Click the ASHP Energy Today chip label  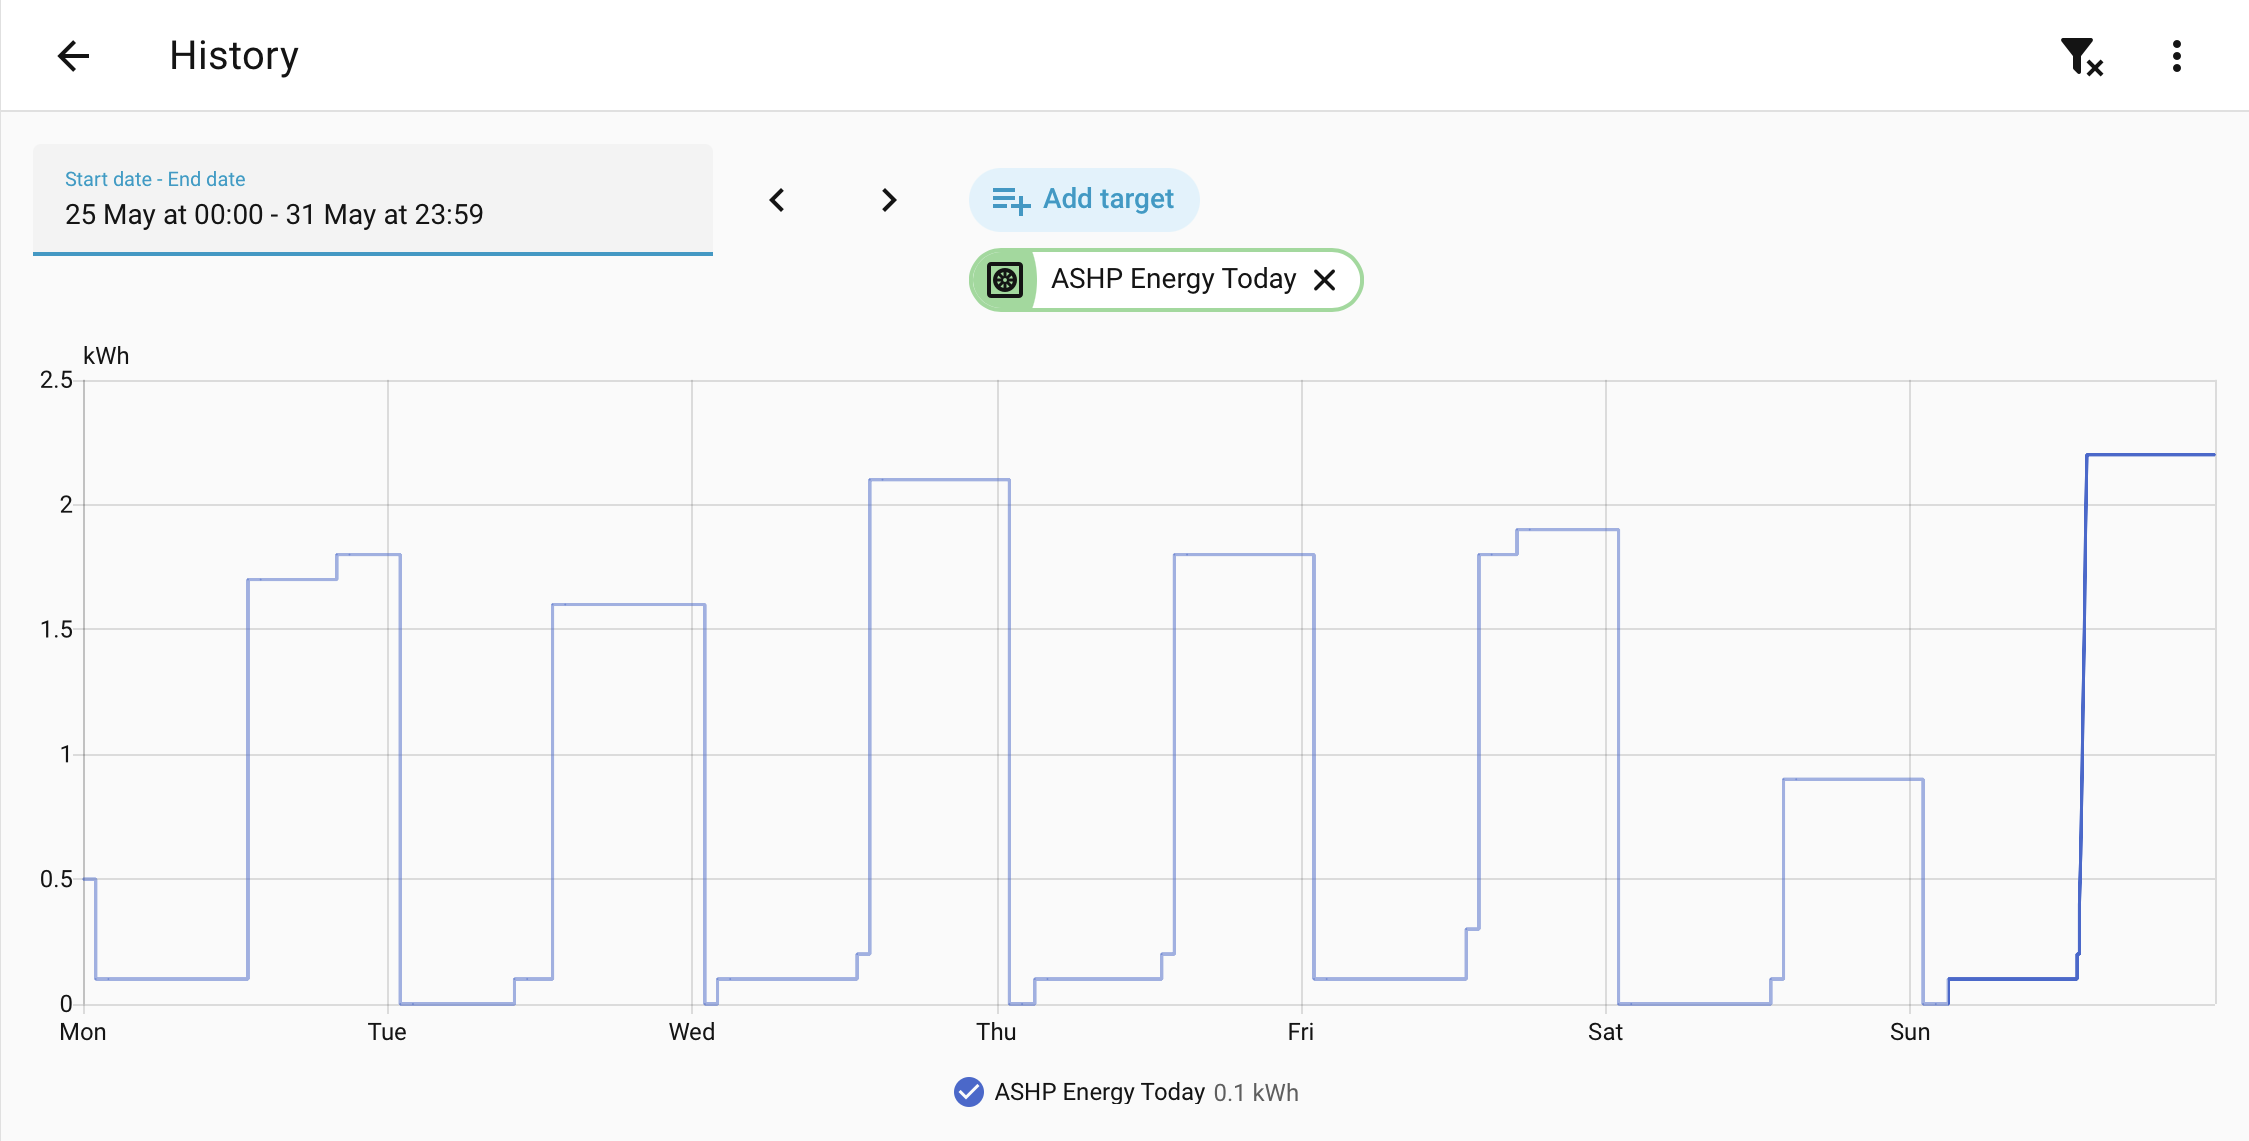point(1173,279)
